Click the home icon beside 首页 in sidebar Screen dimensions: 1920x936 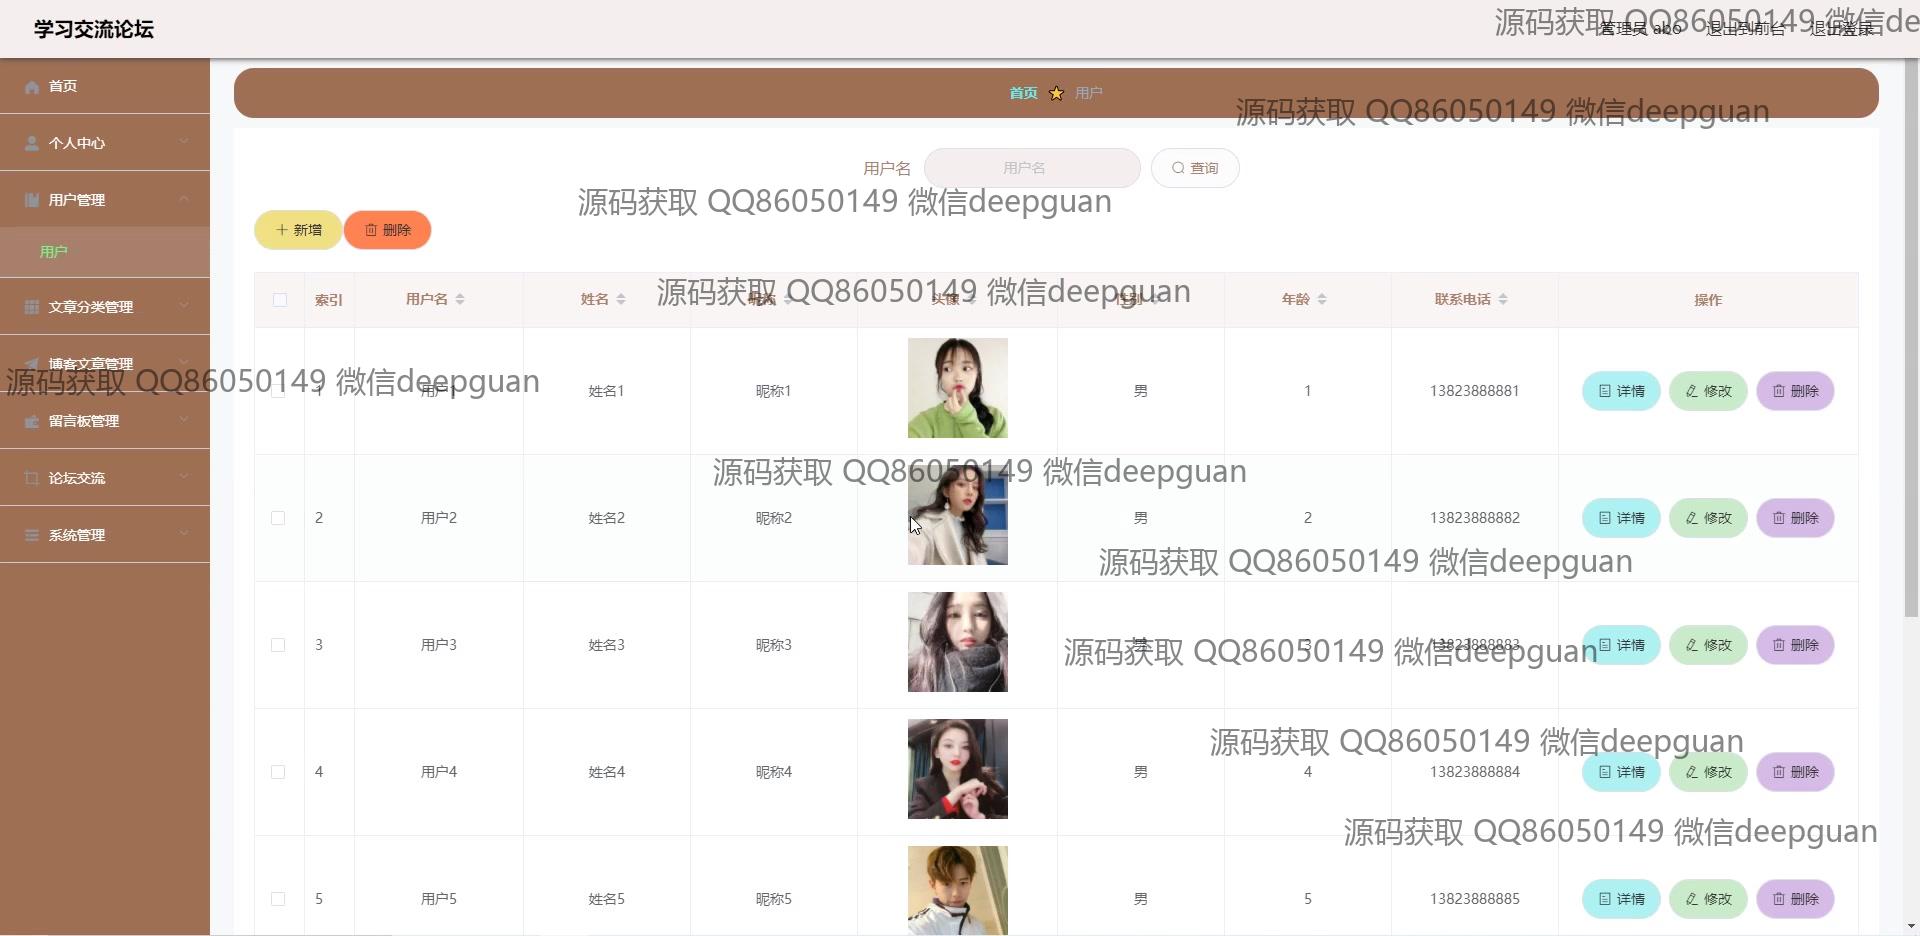(32, 87)
